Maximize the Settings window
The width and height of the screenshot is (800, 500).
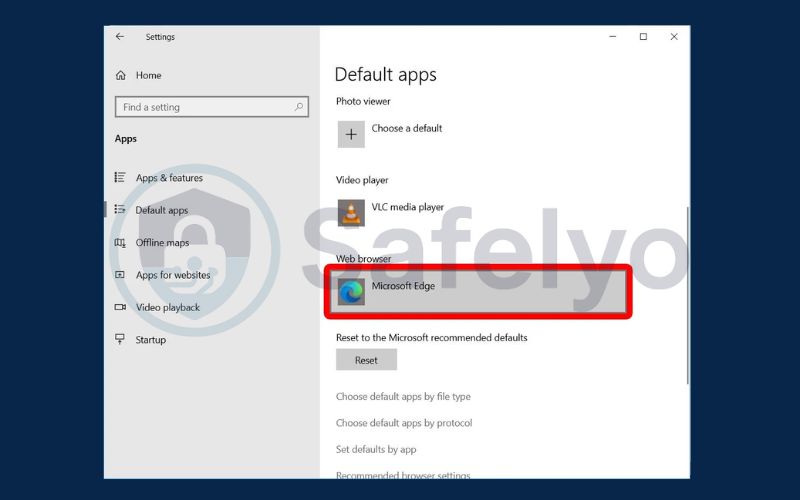(x=643, y=37)
